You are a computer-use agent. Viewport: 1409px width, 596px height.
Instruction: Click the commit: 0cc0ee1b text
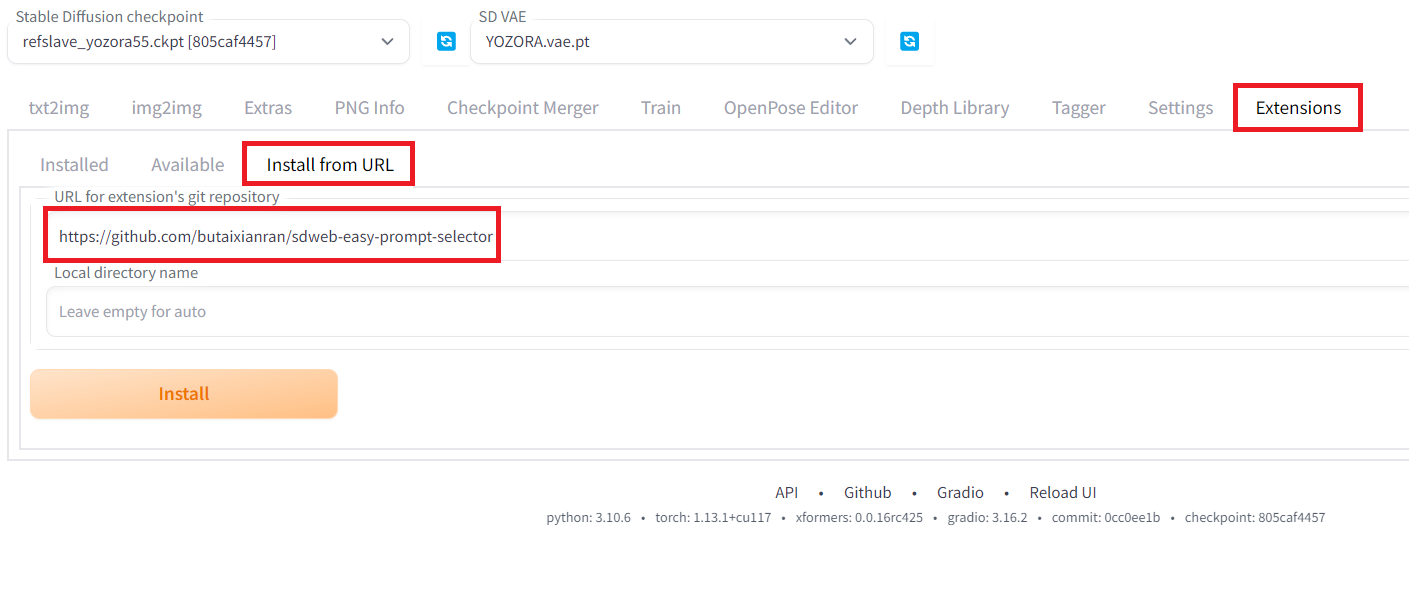coord(1106,518)
